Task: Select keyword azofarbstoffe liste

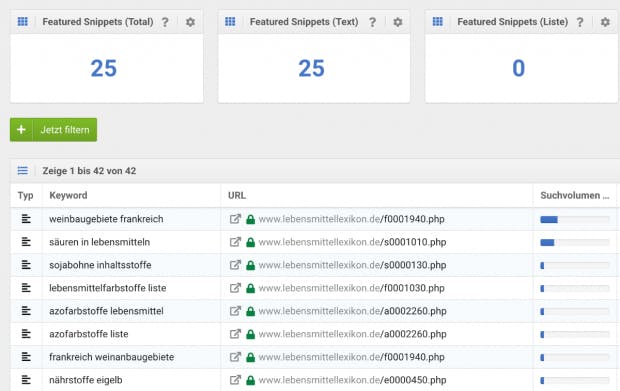Action: tap(89, 334)
